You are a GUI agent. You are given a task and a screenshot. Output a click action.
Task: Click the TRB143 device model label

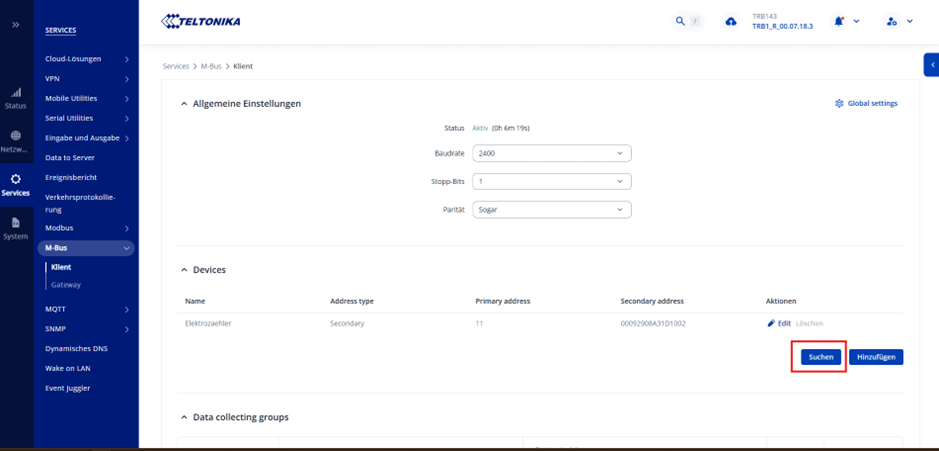pyautogui.click(x=764, y=17)
